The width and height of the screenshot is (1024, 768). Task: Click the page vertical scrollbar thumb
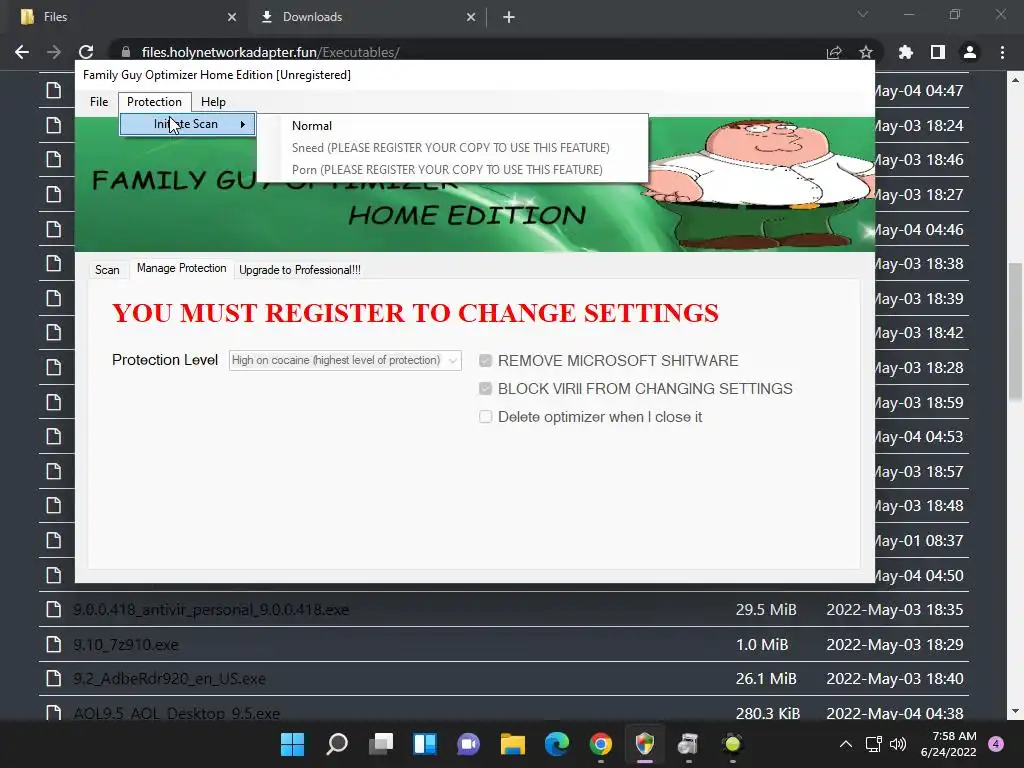point(1015,332)
